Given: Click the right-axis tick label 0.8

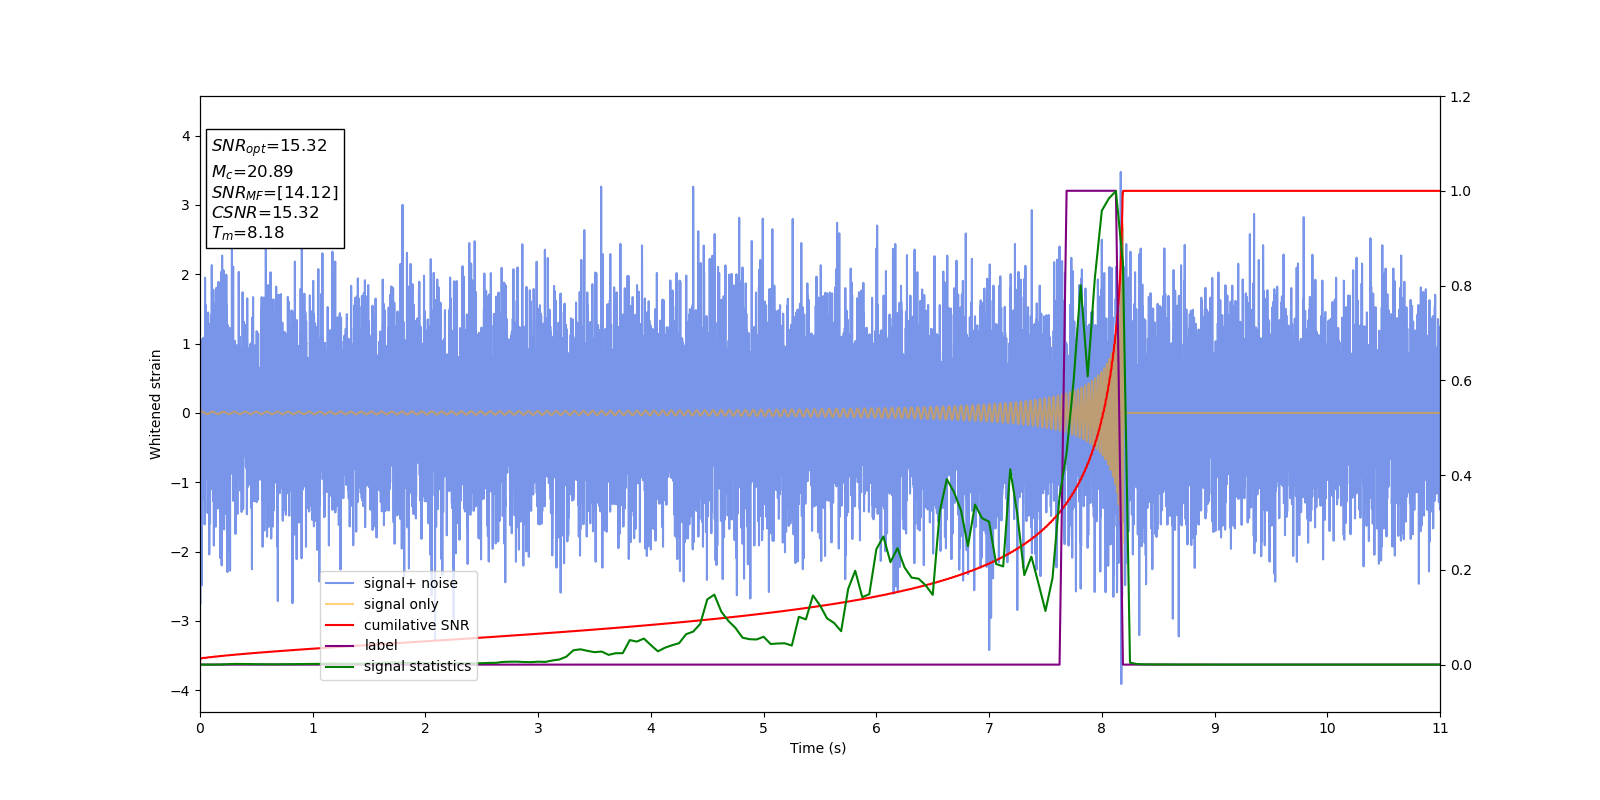Looking at the screenshot, I should (1461, 286).
